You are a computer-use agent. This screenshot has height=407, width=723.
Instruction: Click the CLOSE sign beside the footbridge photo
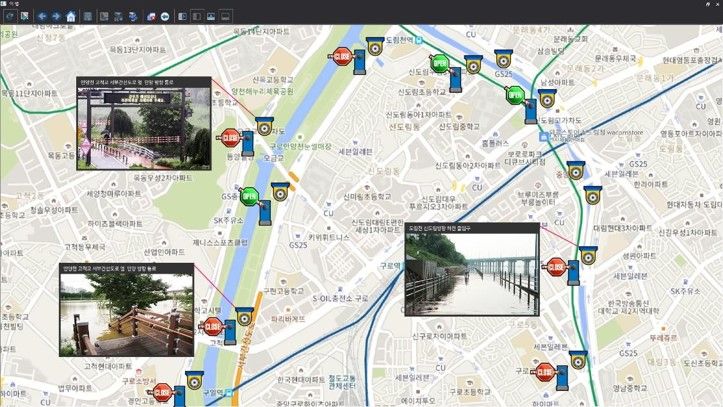click(230, 138)
